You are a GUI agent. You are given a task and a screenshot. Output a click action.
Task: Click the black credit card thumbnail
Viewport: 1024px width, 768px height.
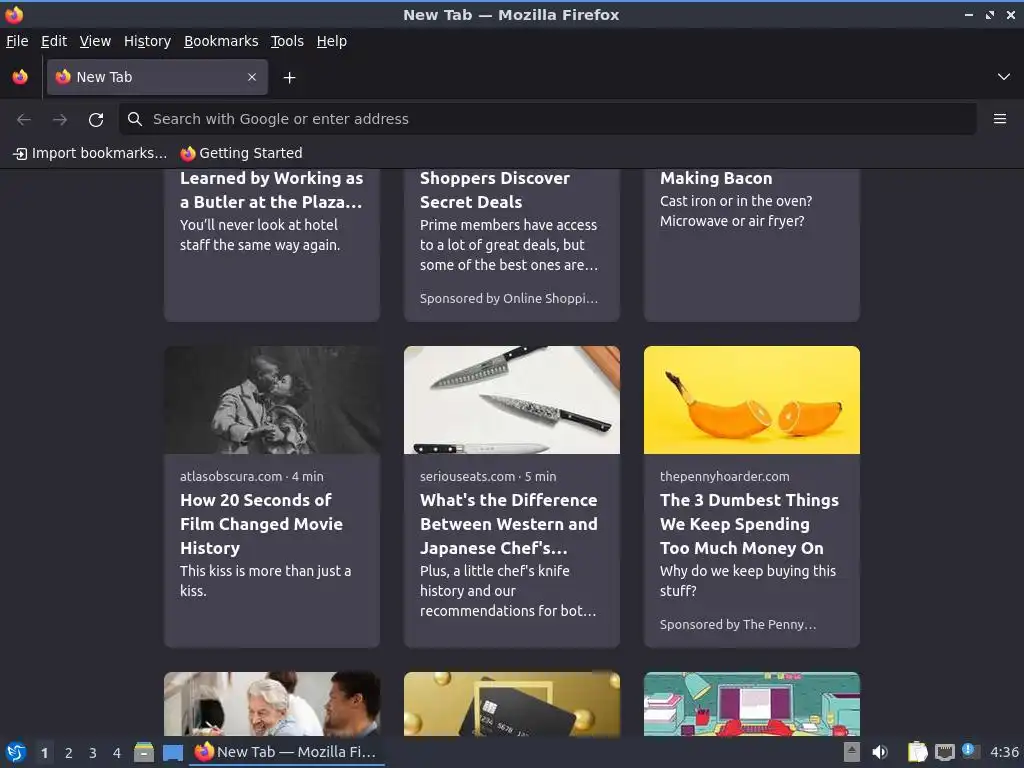(x=511, y=704)
